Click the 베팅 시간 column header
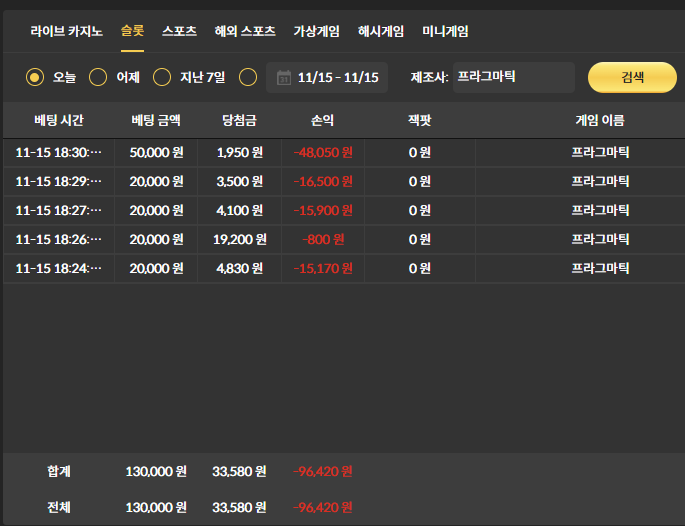Screen dimensions: 685x526 58,120
